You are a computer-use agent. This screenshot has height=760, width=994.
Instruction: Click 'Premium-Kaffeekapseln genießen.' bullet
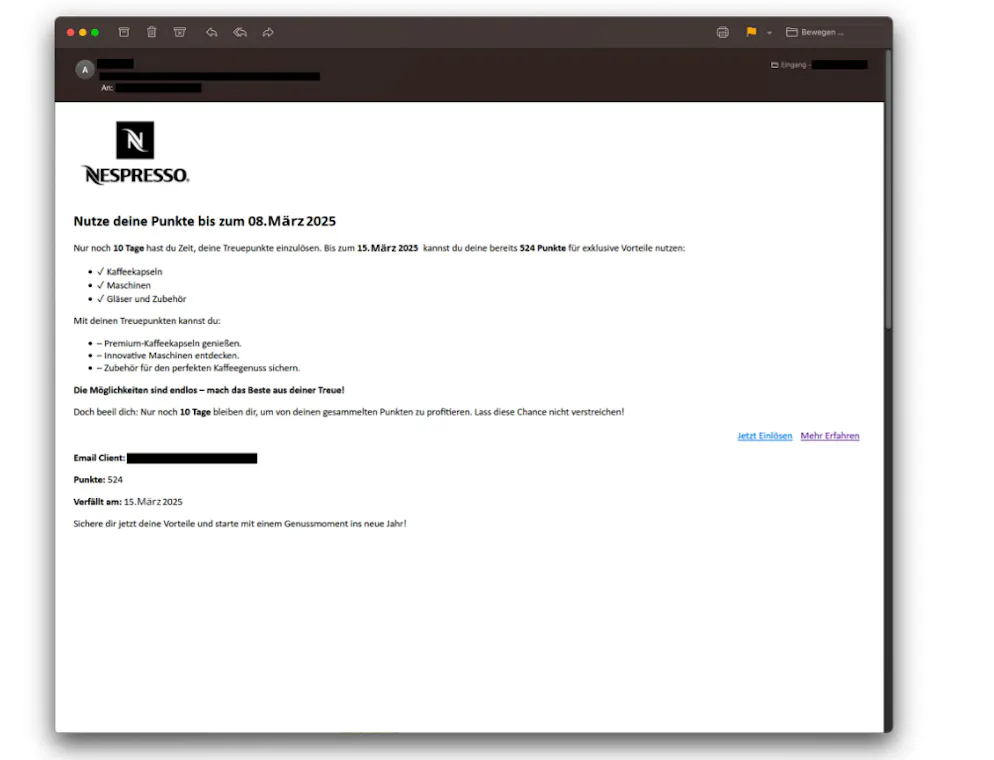[x=169, y=343]
